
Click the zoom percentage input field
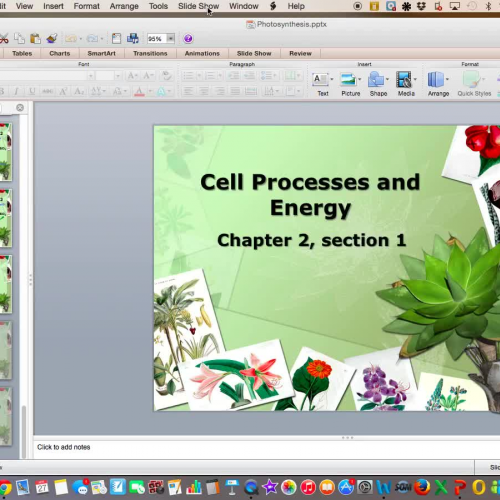(x=157, y=39)
